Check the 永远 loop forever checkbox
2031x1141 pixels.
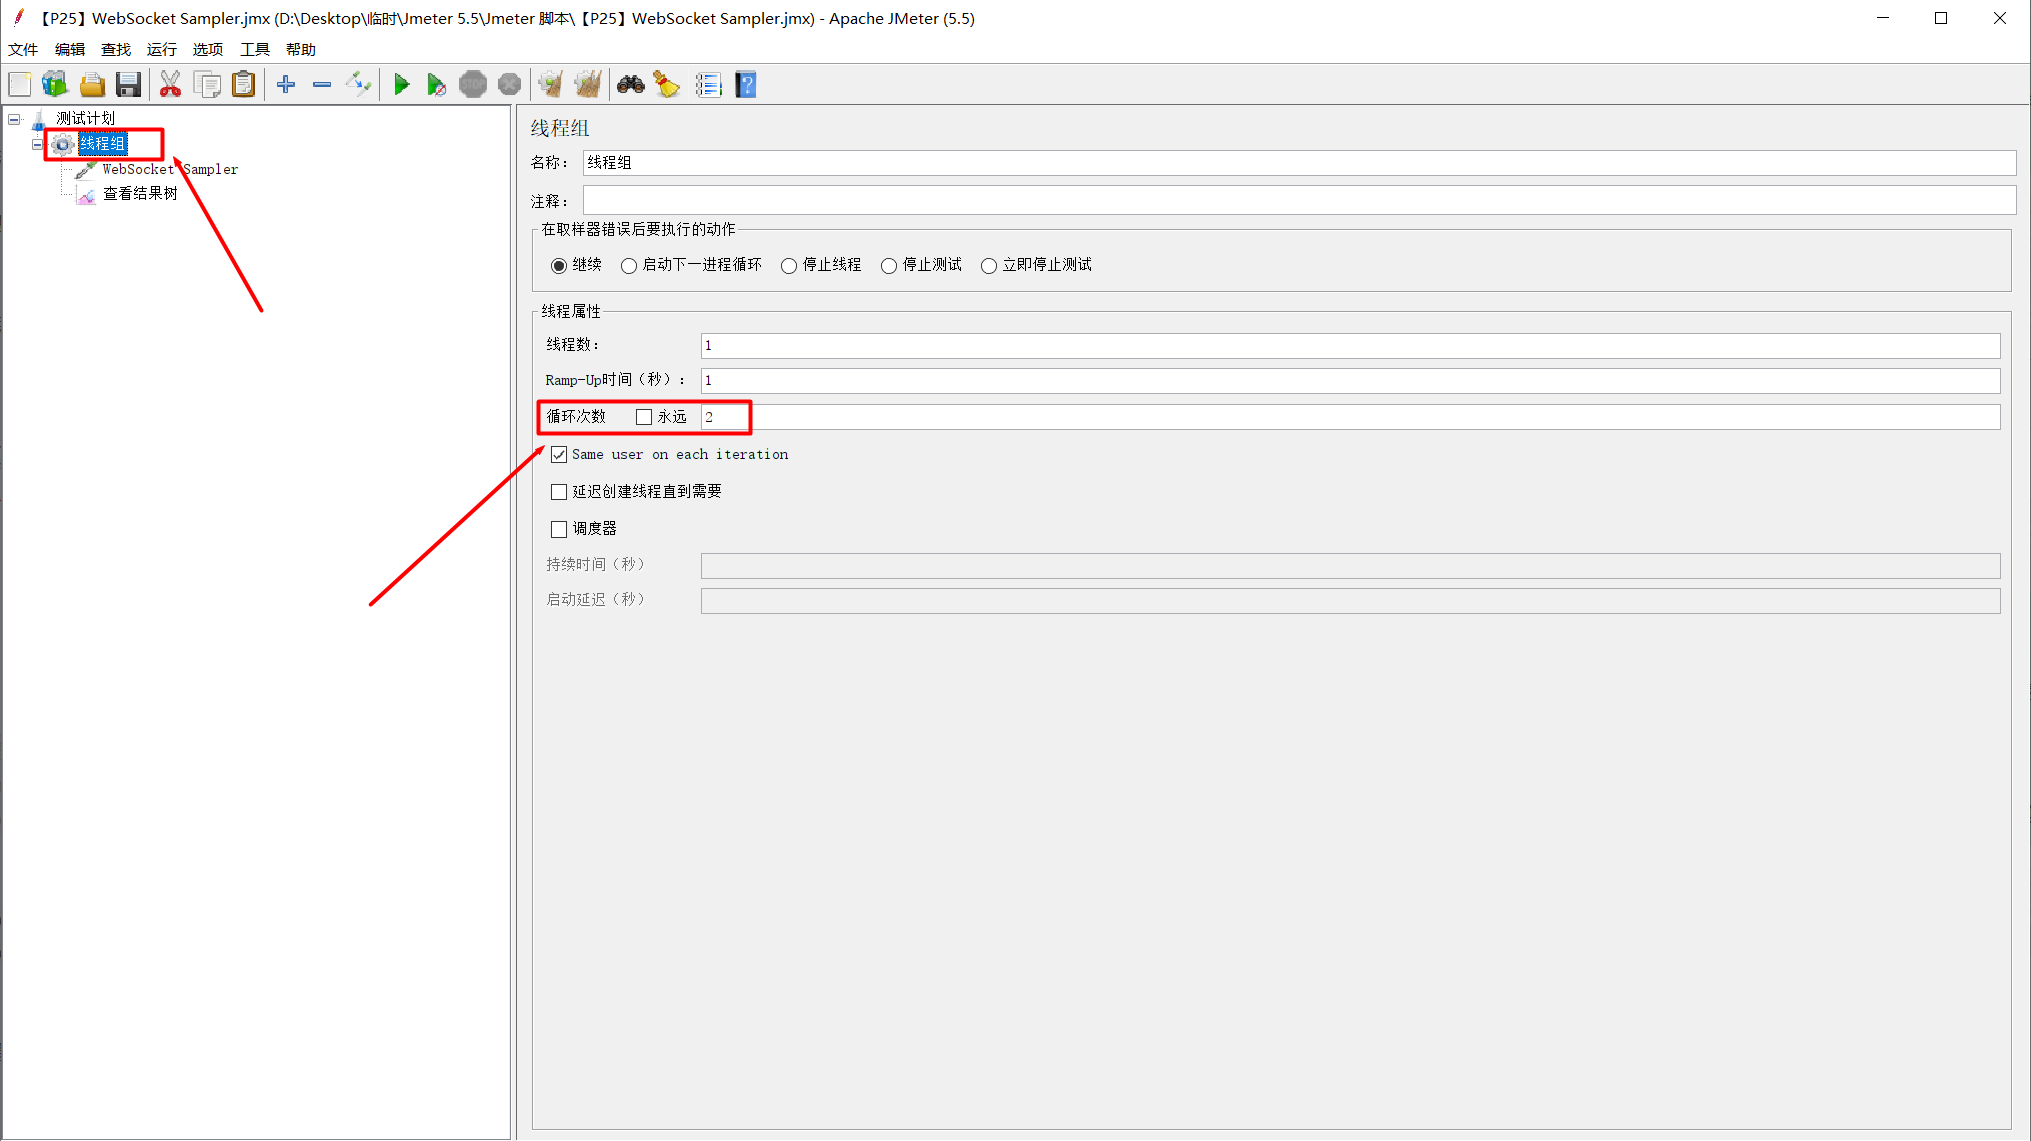coord(644,417)
